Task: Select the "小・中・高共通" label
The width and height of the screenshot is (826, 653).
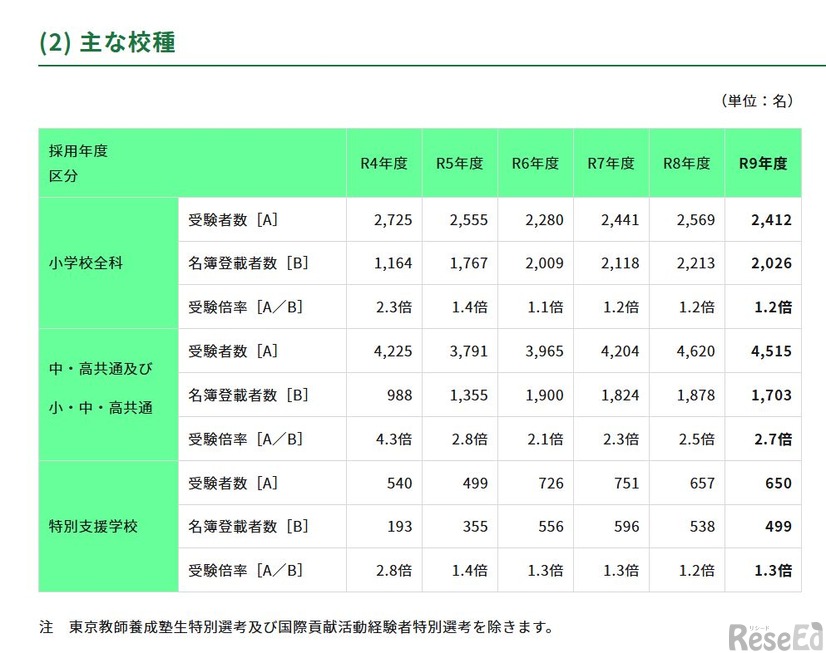Action: point(101,408)
